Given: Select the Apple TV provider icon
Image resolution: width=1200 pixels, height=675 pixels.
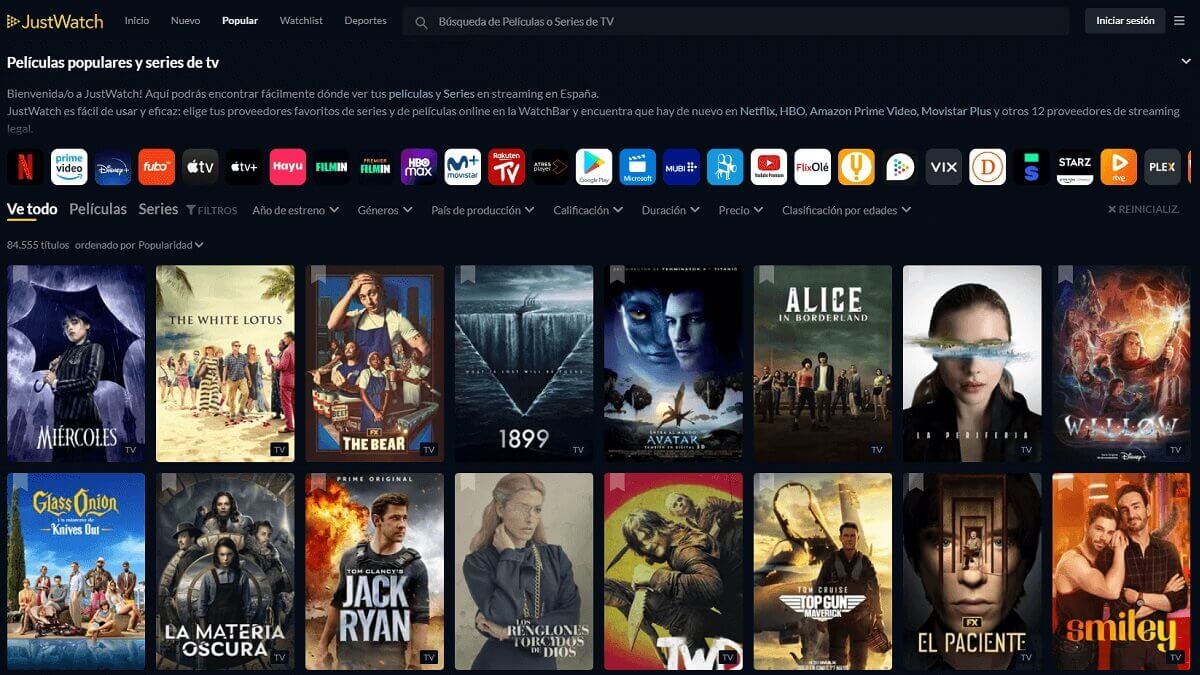Looking at the screenshot, I should pyautogui.click(x=200, y=167).
